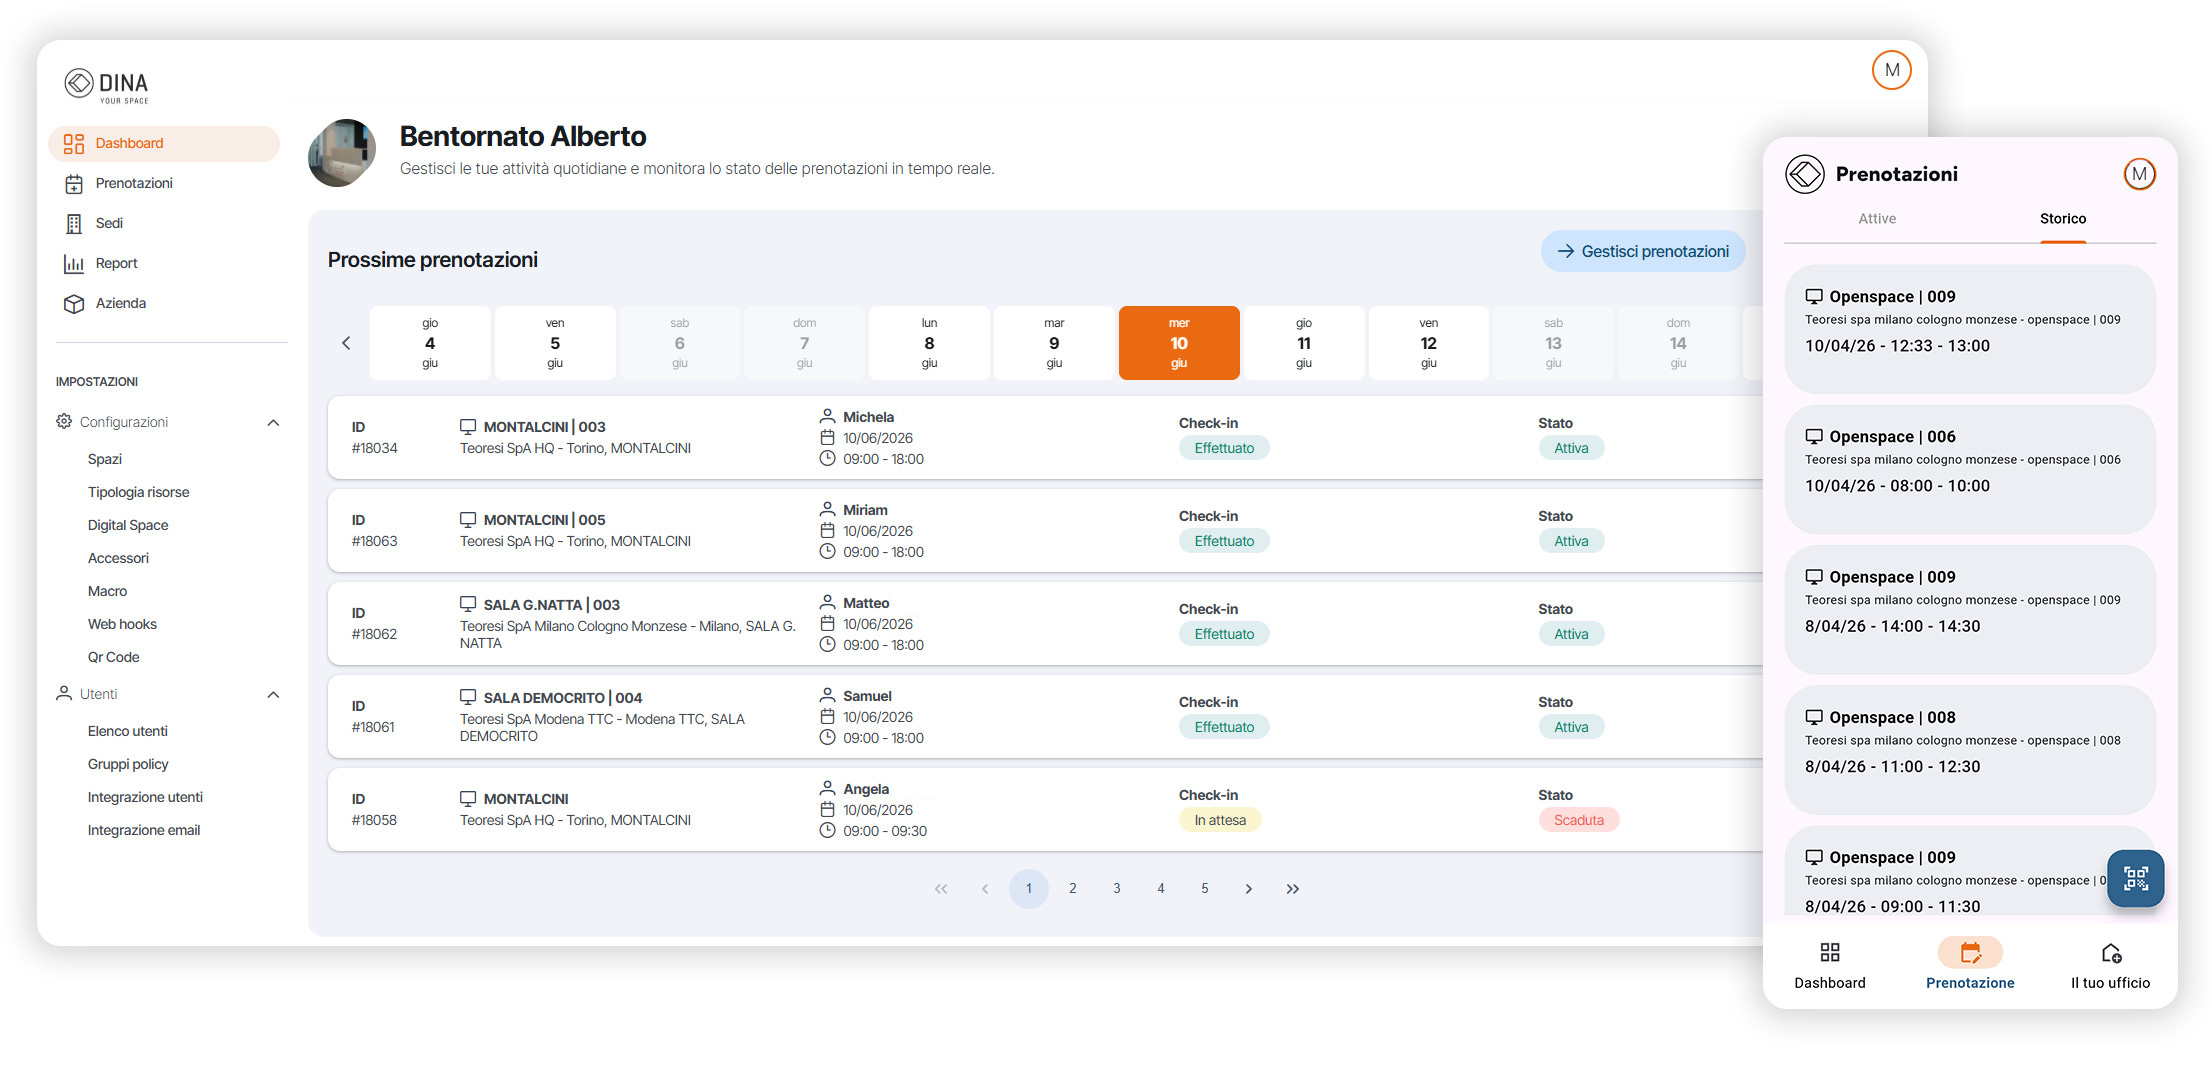This screenshot has width=2212, height=1067.
Task: Switch to the Attive tab
Action: pos(1877,219)
